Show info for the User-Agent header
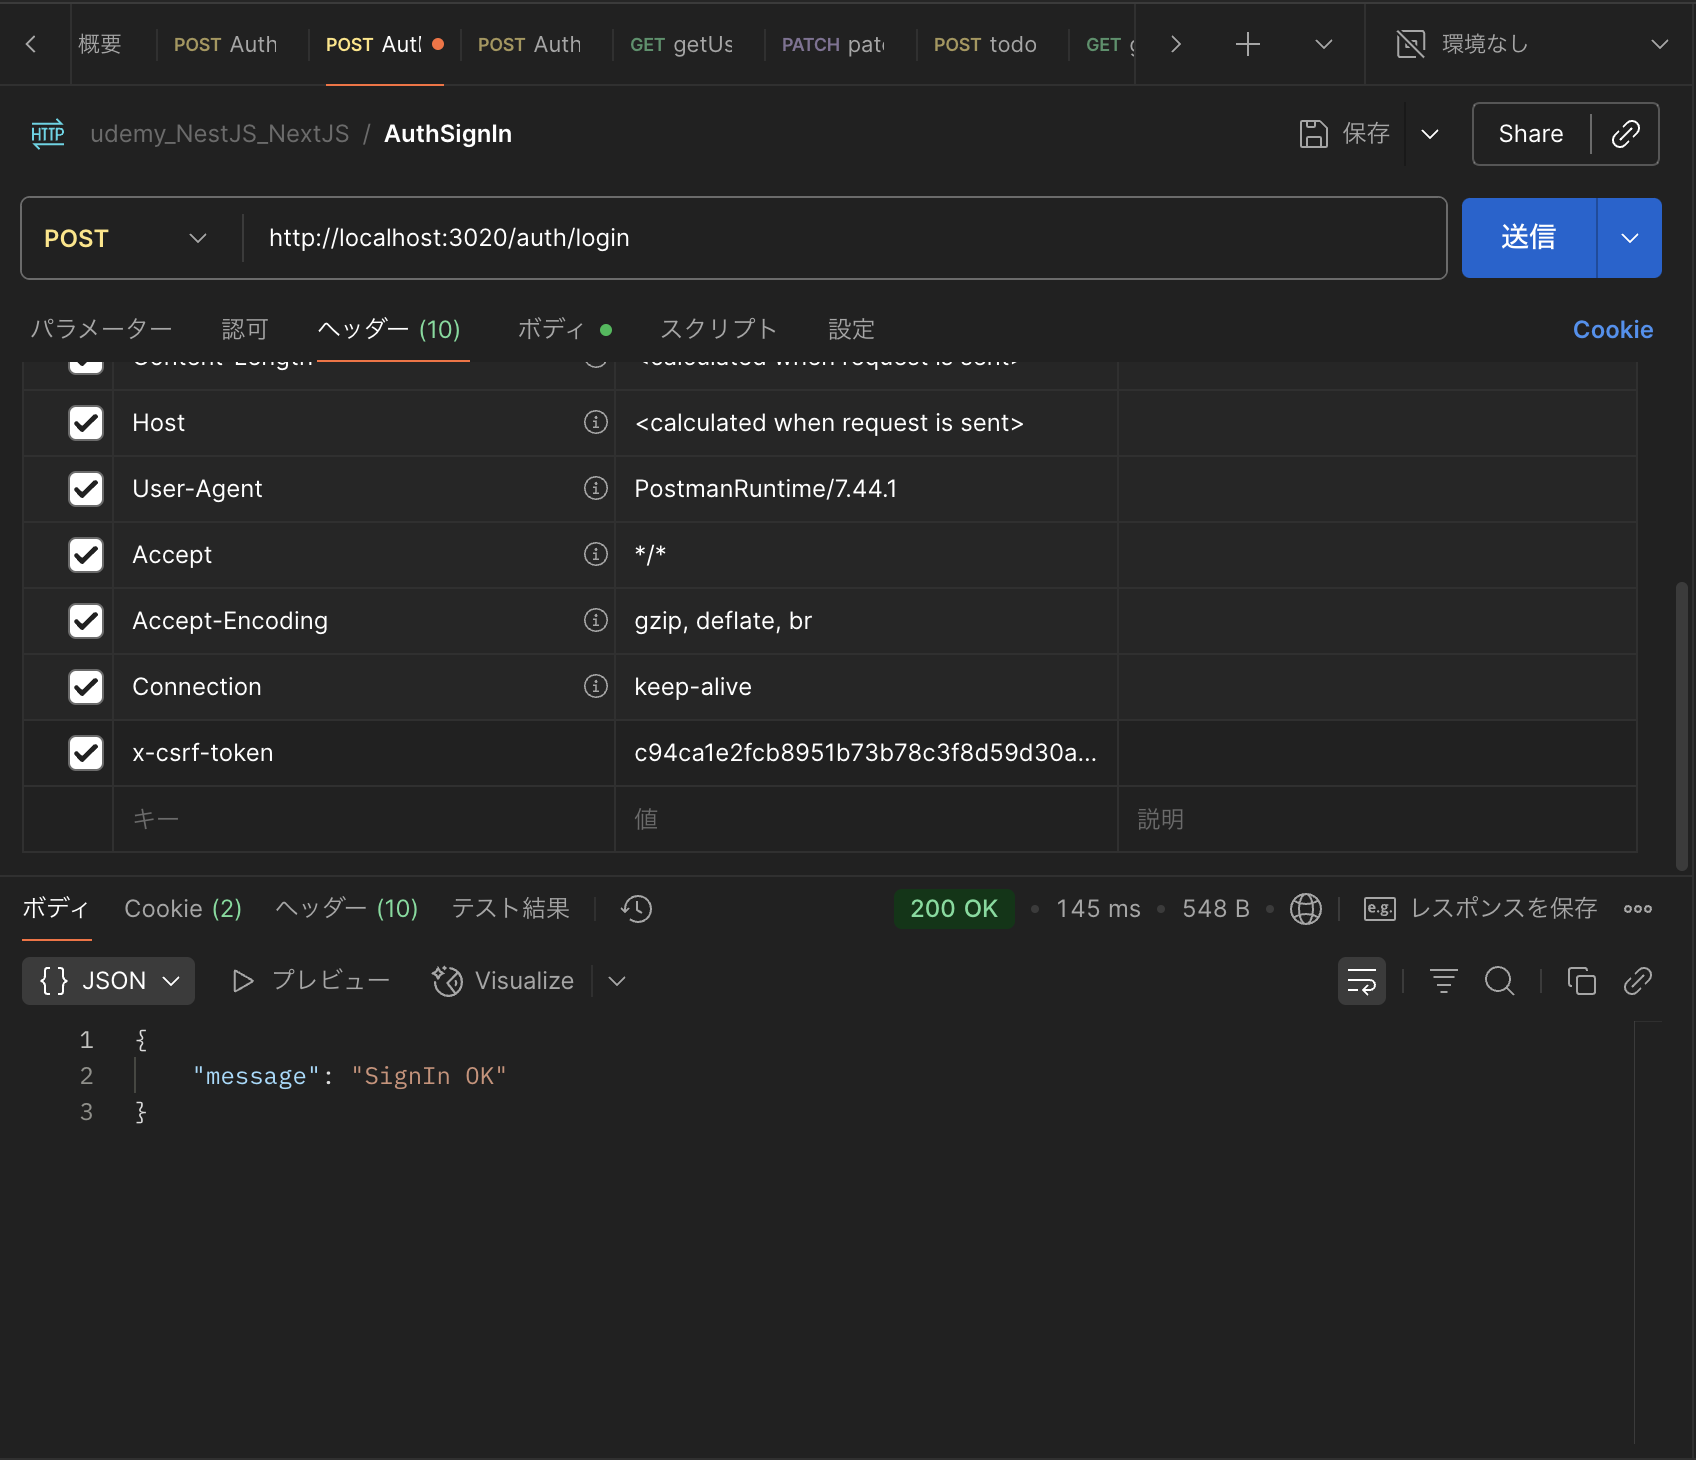The height and width of the screenshot is (1460, 1696). (596, 488)
